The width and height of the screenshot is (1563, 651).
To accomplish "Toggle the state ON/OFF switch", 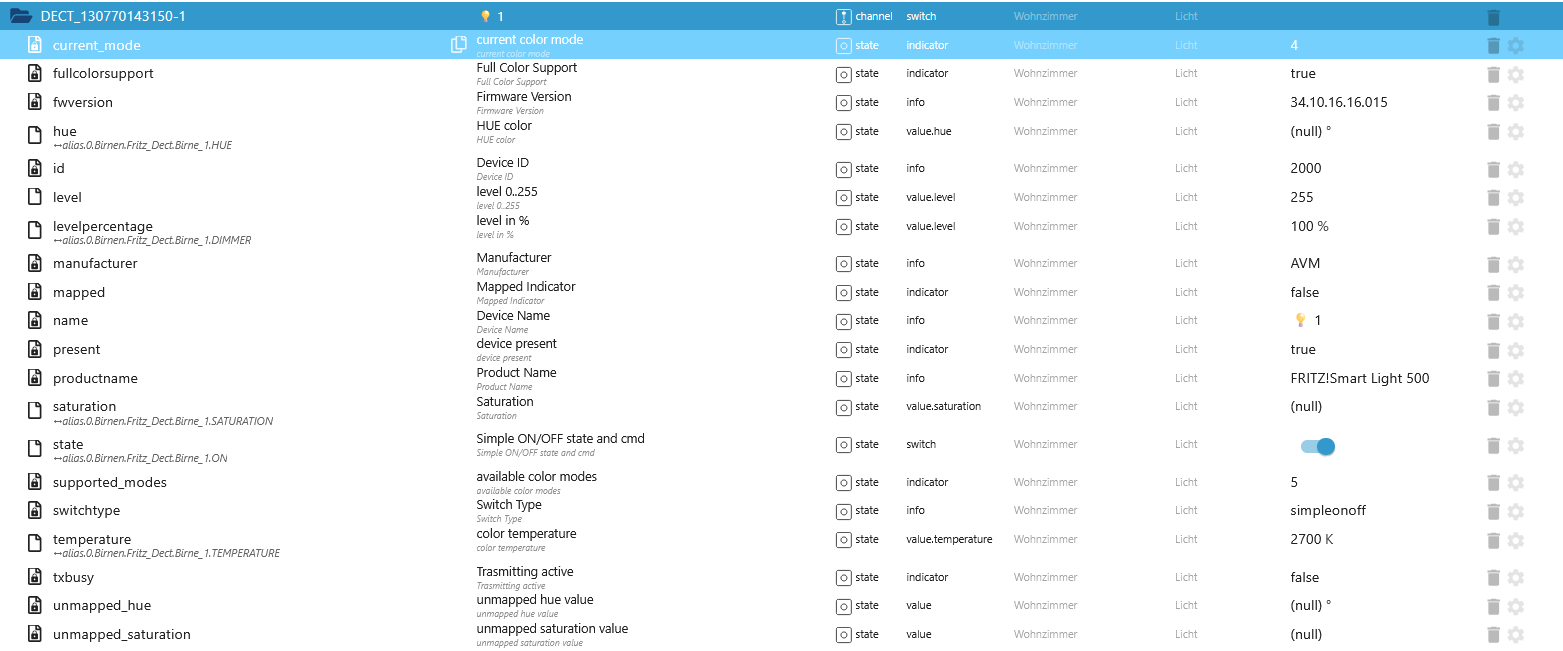I will click(x=1318, y=446).
